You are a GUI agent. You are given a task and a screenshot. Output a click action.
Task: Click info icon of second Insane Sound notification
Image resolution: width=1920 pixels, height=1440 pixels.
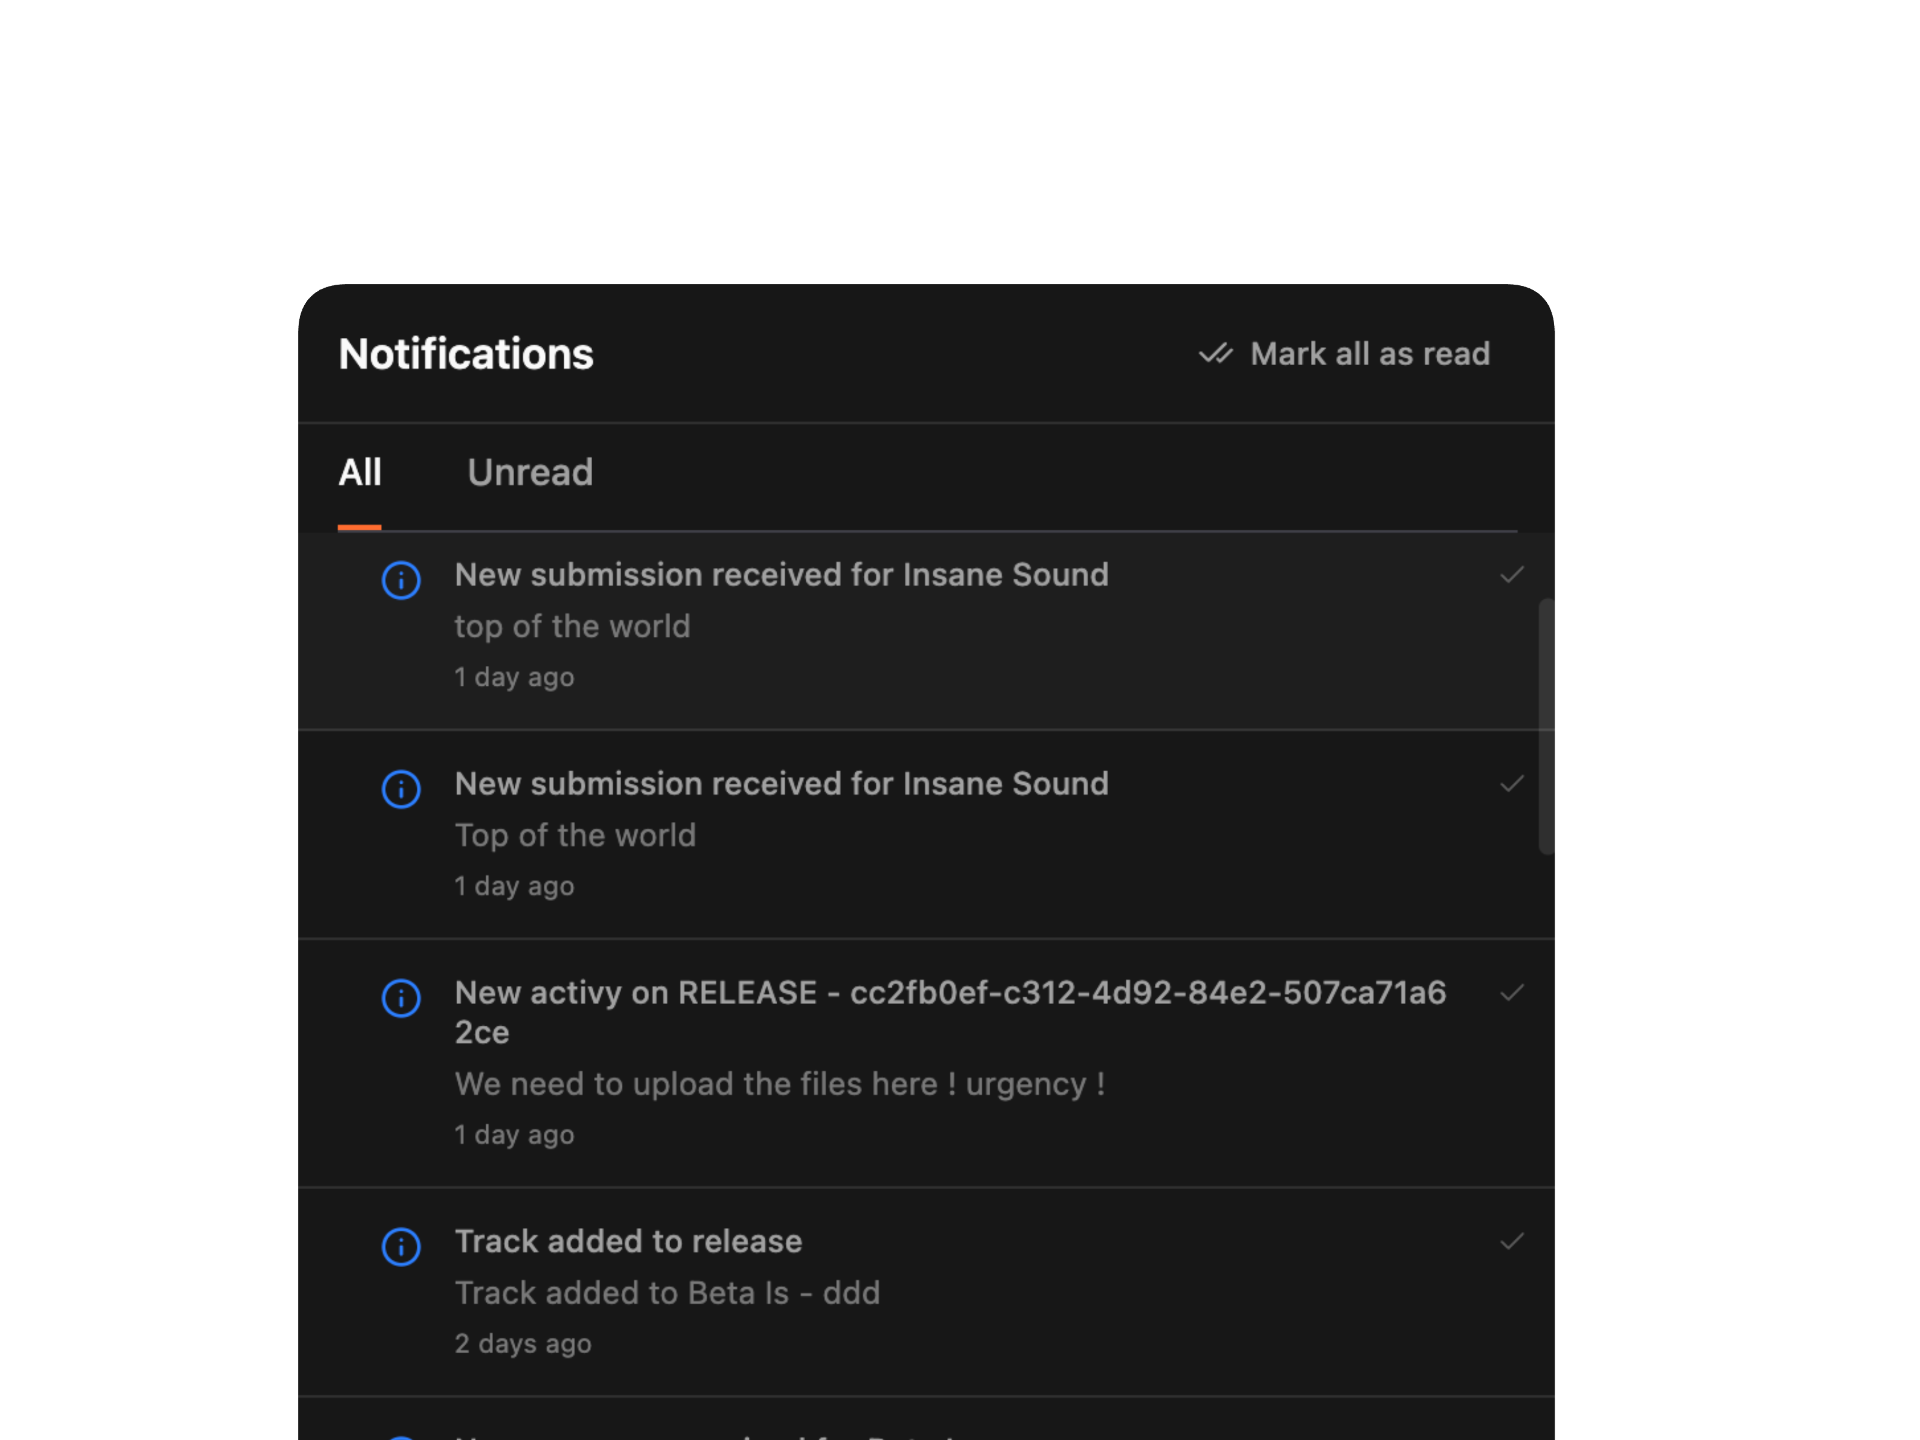[x=401, y=789]
